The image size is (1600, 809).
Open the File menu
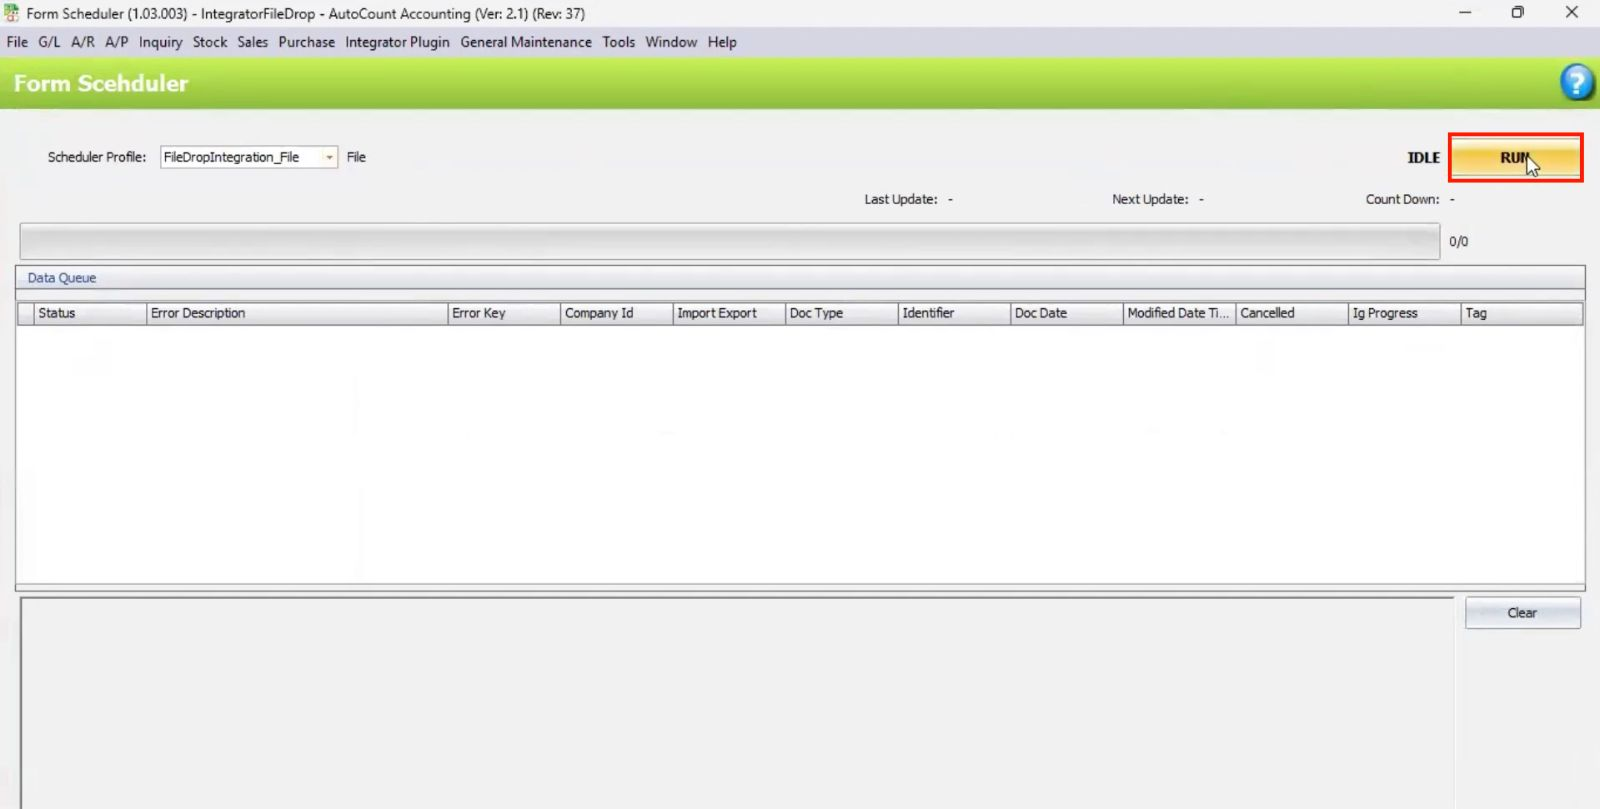point(17,42)
